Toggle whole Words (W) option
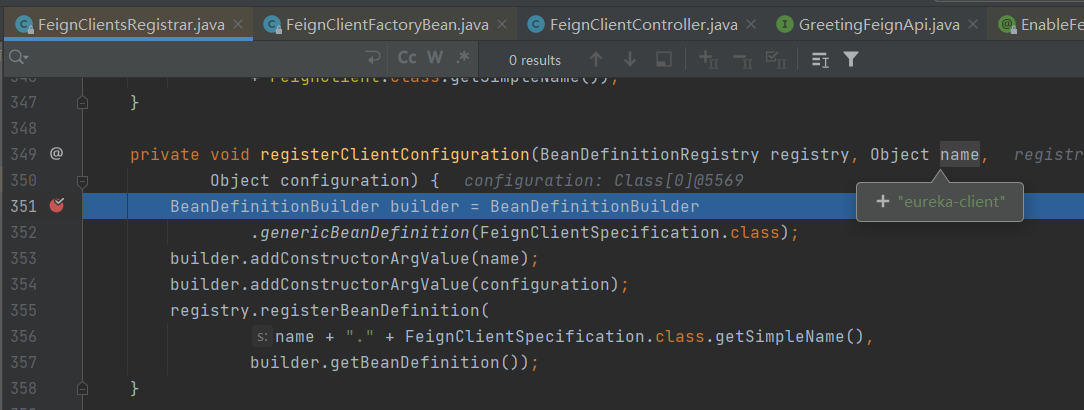The height and width of the screenshot is (410, 1084). pyautogui.click(x=435, y=58)
